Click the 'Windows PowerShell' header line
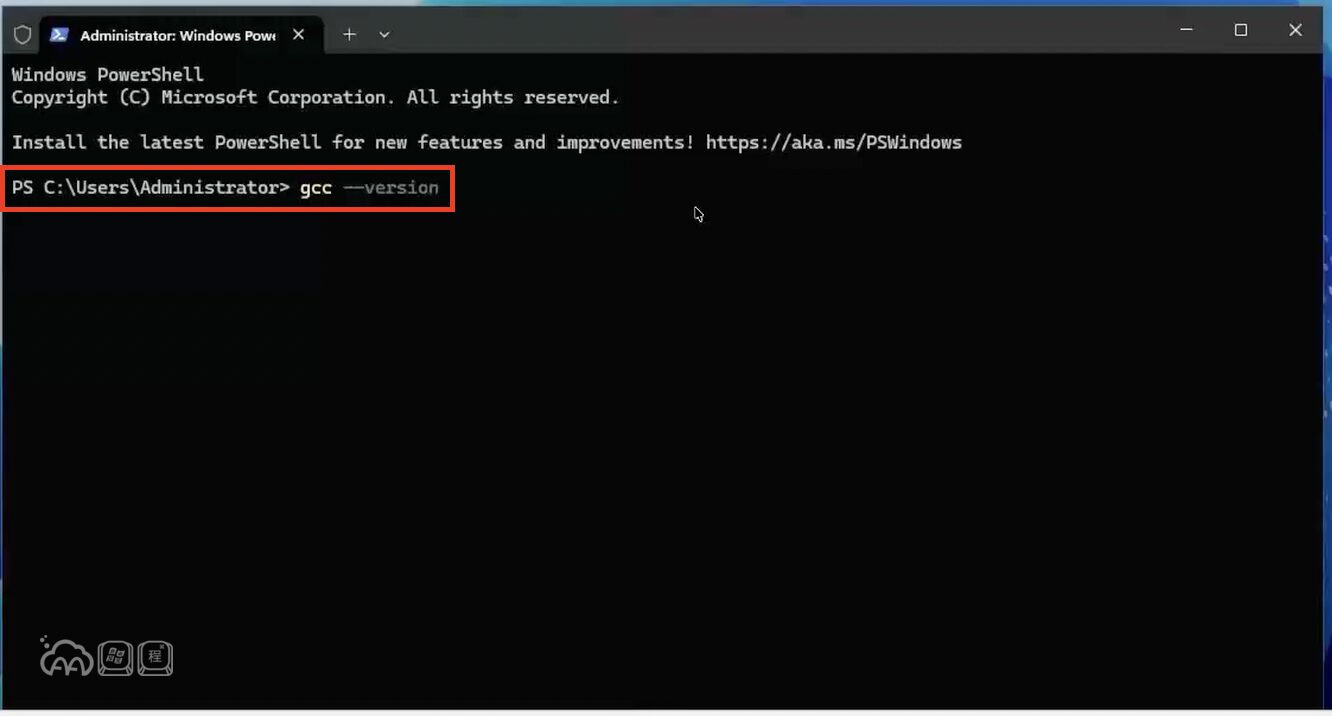The image size is (1332, 716). (x=108, y=74)
